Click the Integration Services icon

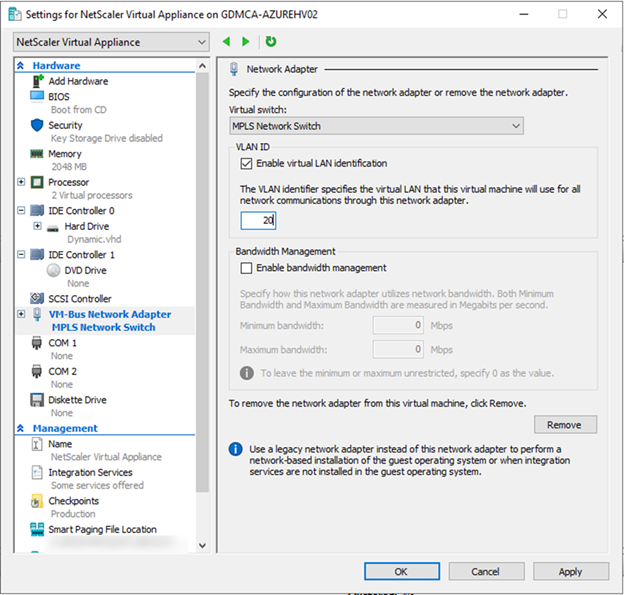(x=37, y=472)
